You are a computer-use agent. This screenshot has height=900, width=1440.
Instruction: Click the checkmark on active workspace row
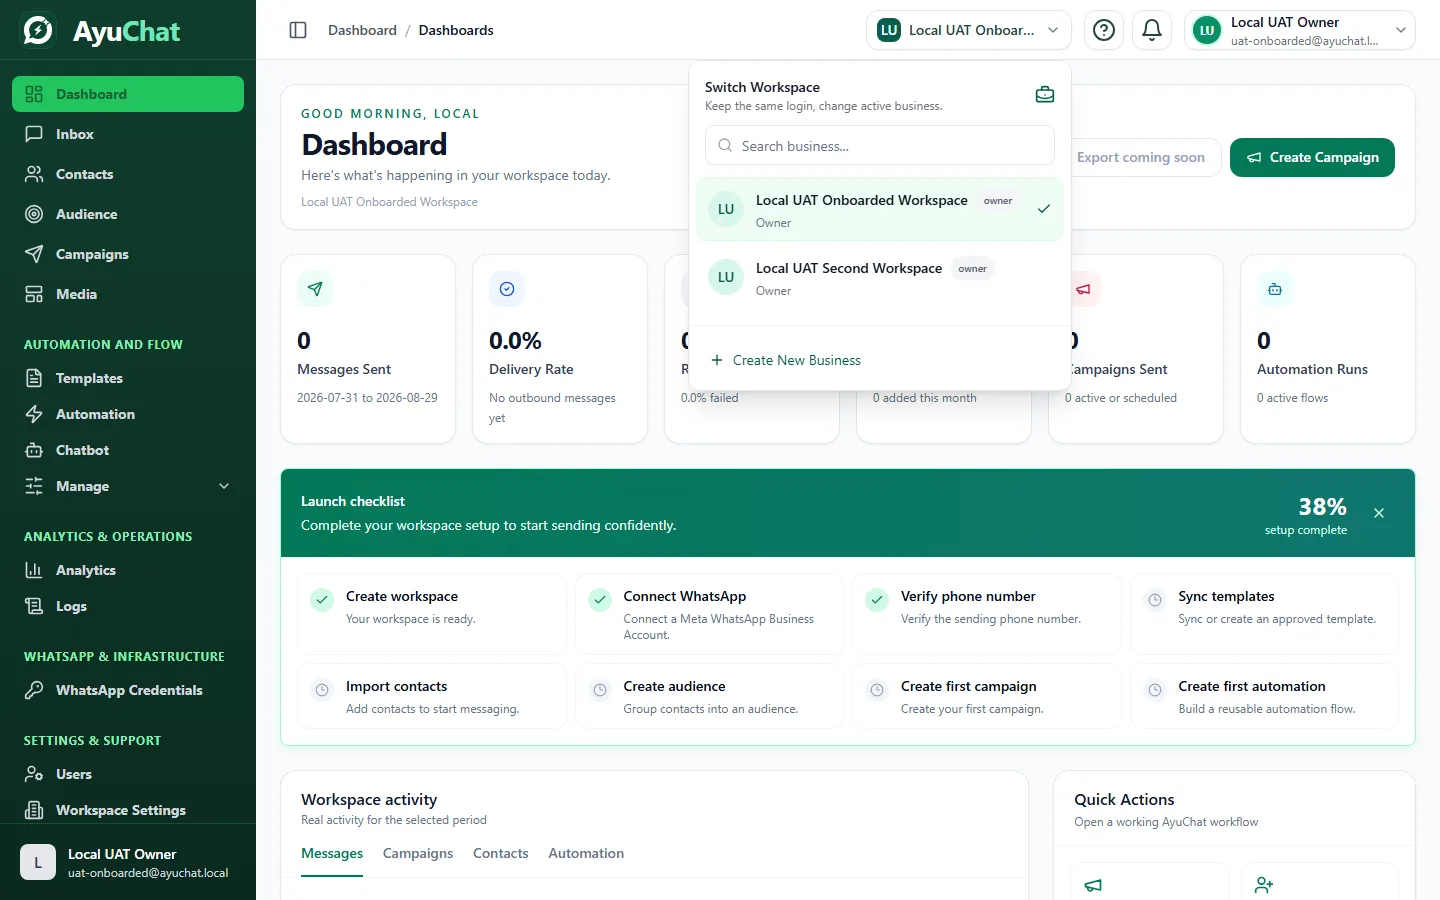pyautogui.click(x=1043, y=209)
